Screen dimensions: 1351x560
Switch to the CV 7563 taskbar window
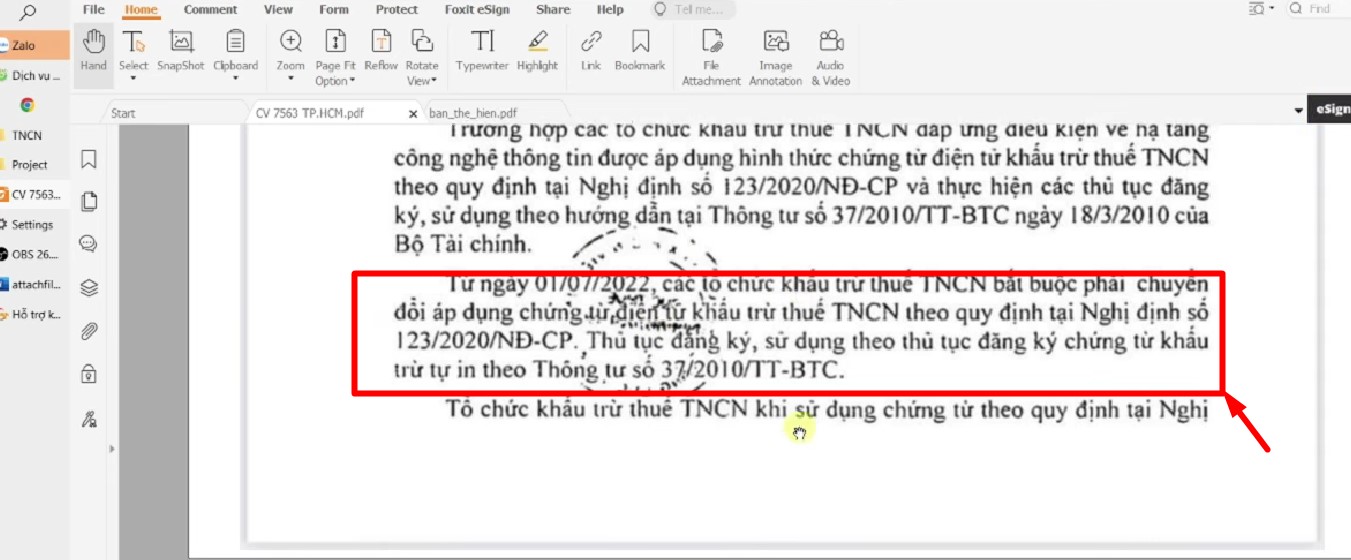[35, 195]
